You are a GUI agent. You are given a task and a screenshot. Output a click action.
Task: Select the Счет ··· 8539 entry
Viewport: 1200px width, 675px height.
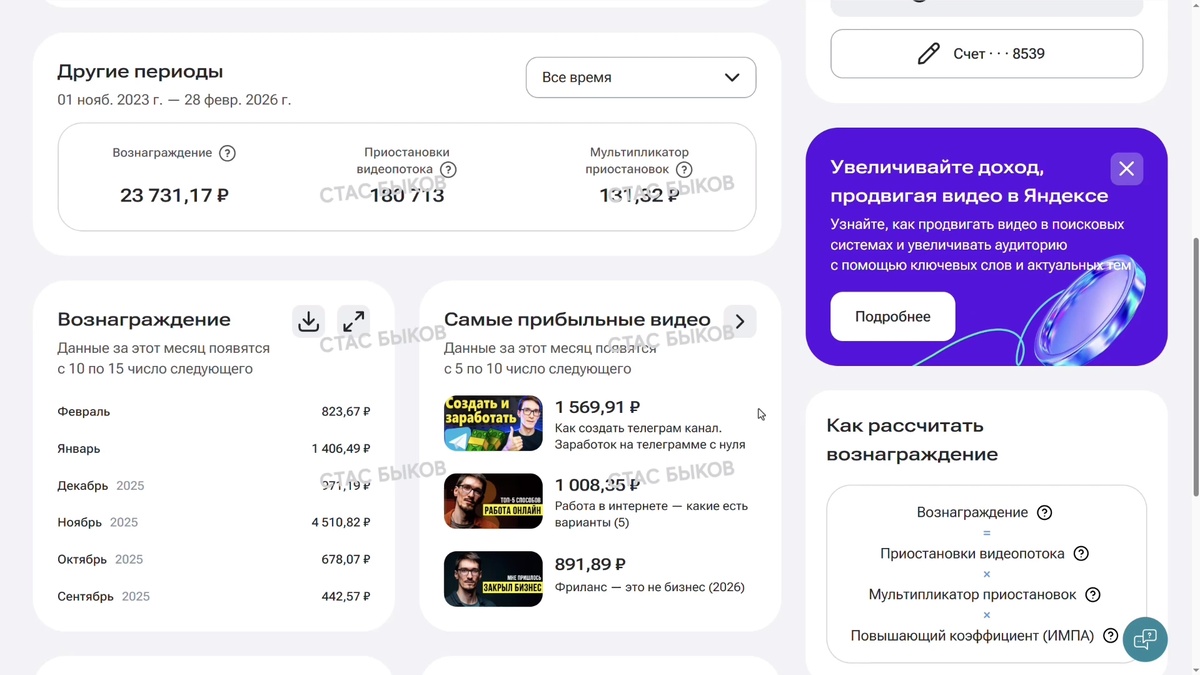click(x=986, y=53)
